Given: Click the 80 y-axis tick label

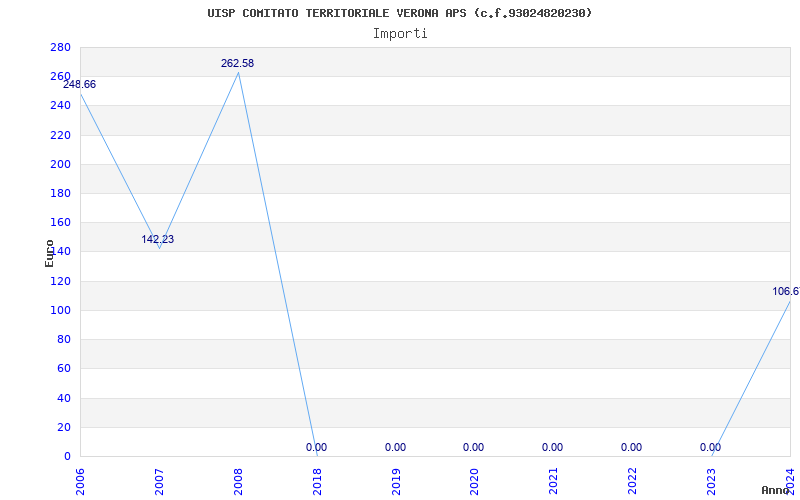Looking at the screenshot, I should point(63,339).
